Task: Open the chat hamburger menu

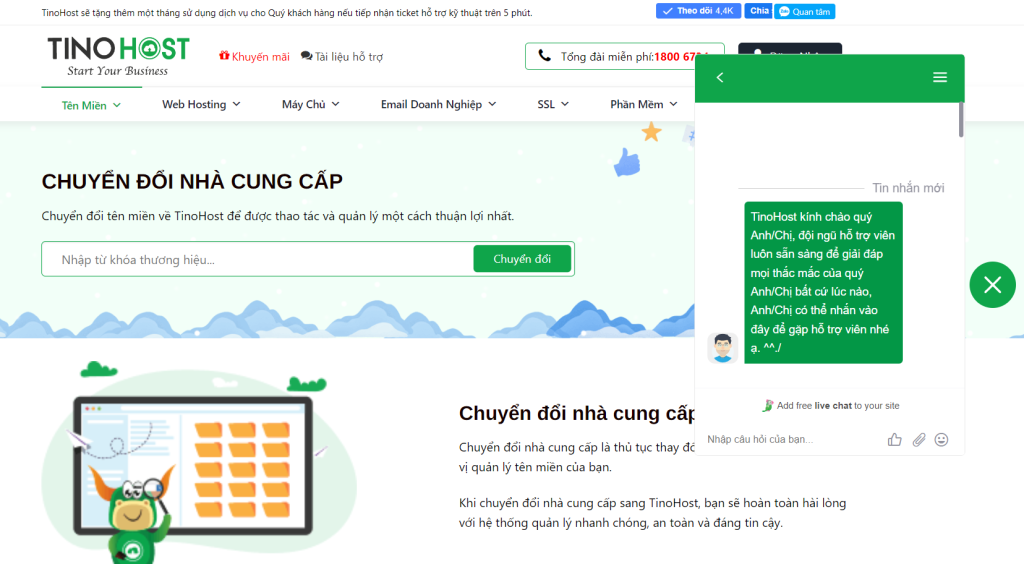Action: (940, 78)
